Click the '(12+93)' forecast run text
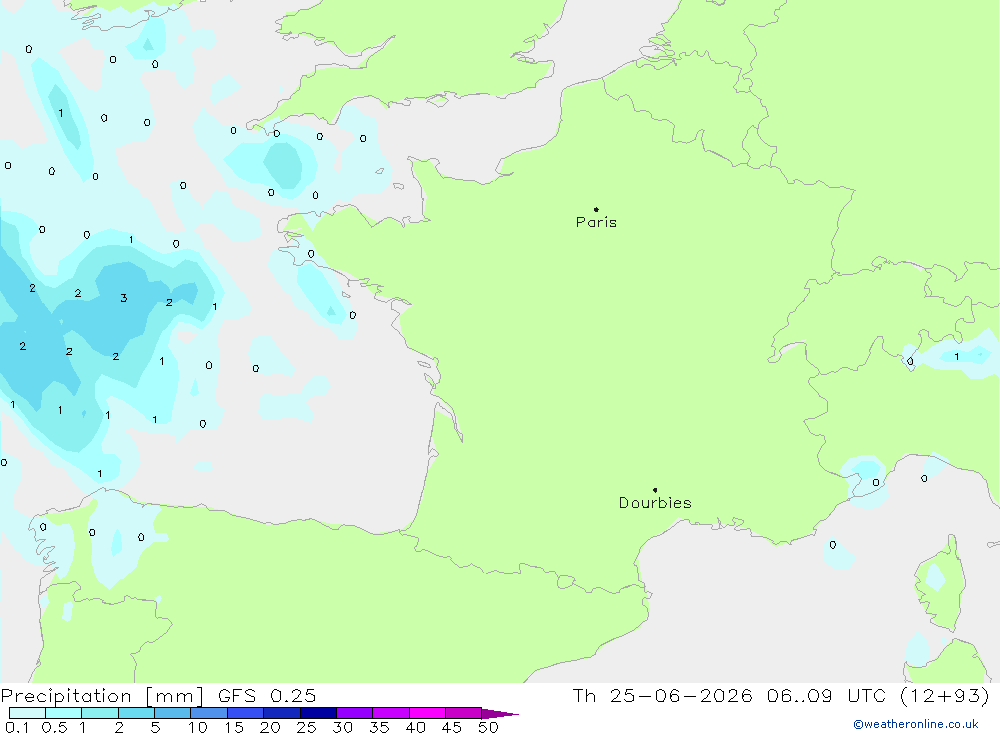Image resolution: width=1000 pixels, height=733 pixels. point(945,695)
